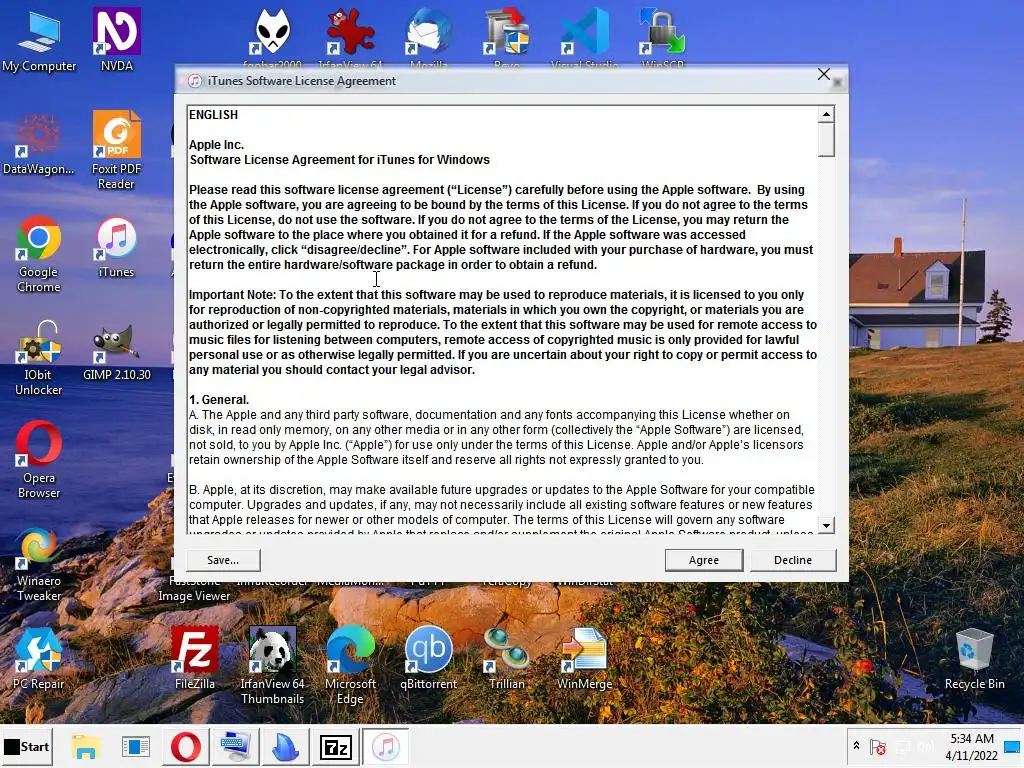
Task: Open My Computer desktop icon
Action: pos(39,41)
